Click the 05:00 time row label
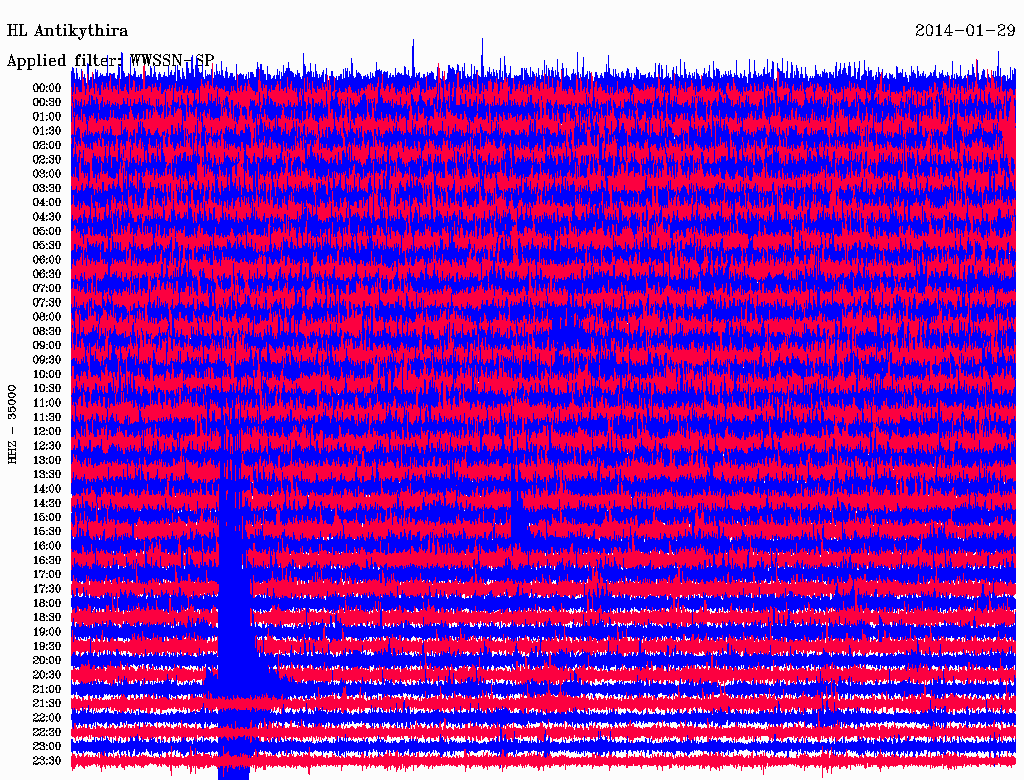This screenshot has width=1024, height=780. coord(46,231)
